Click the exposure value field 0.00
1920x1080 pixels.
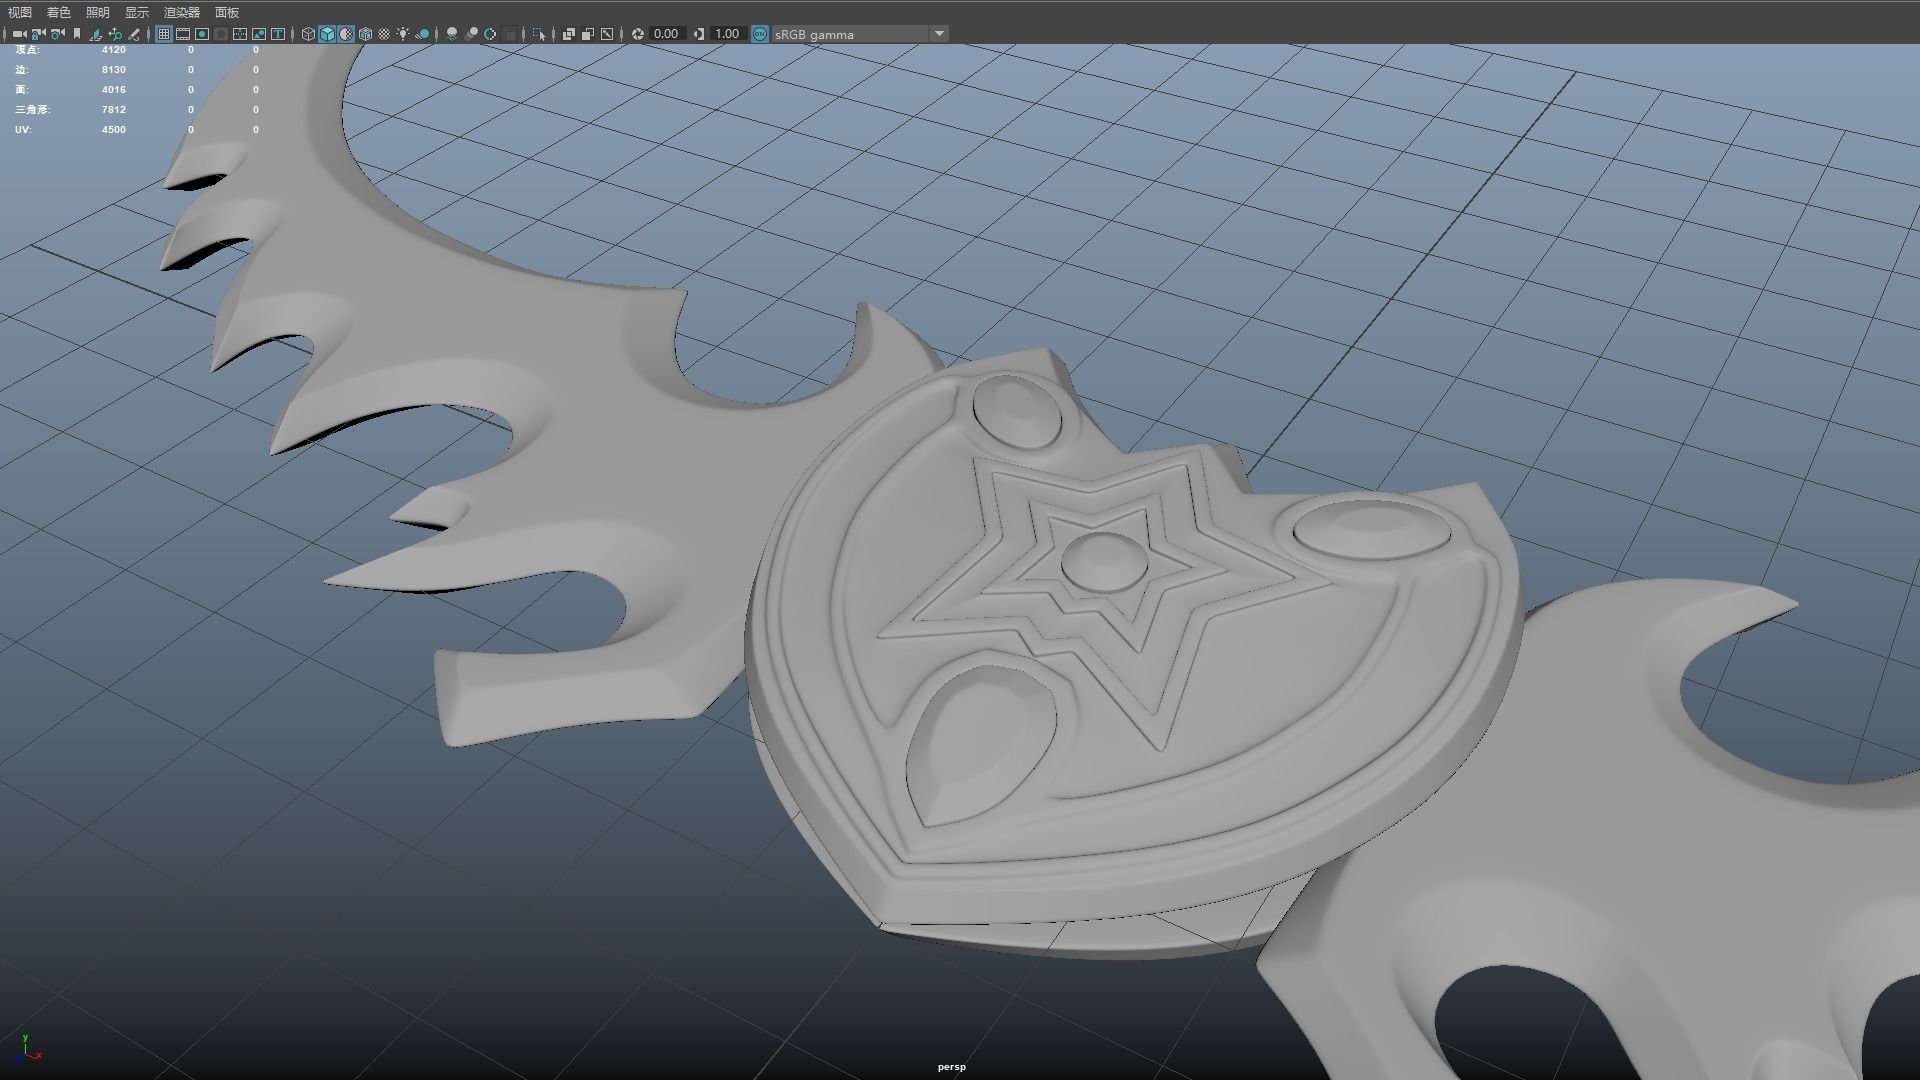coord(665,34)
